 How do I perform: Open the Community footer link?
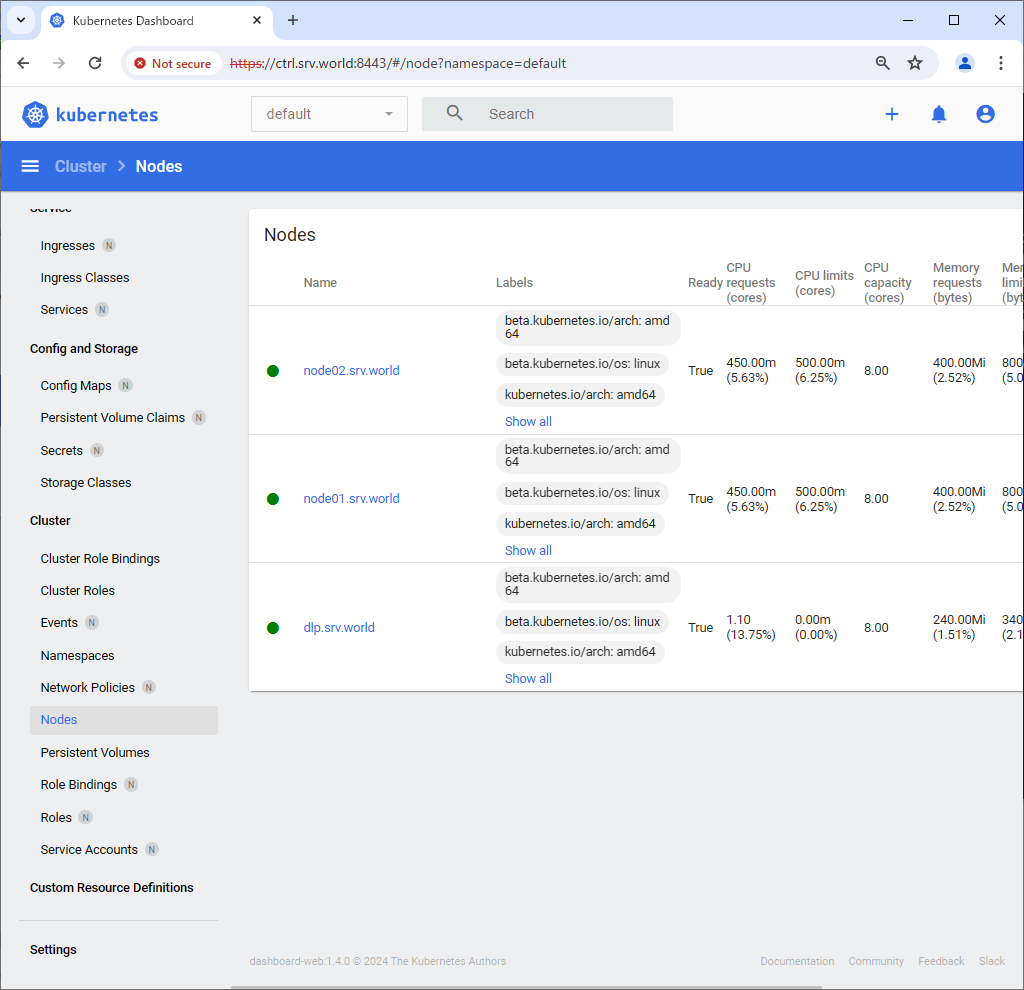(x=876, y=961)
